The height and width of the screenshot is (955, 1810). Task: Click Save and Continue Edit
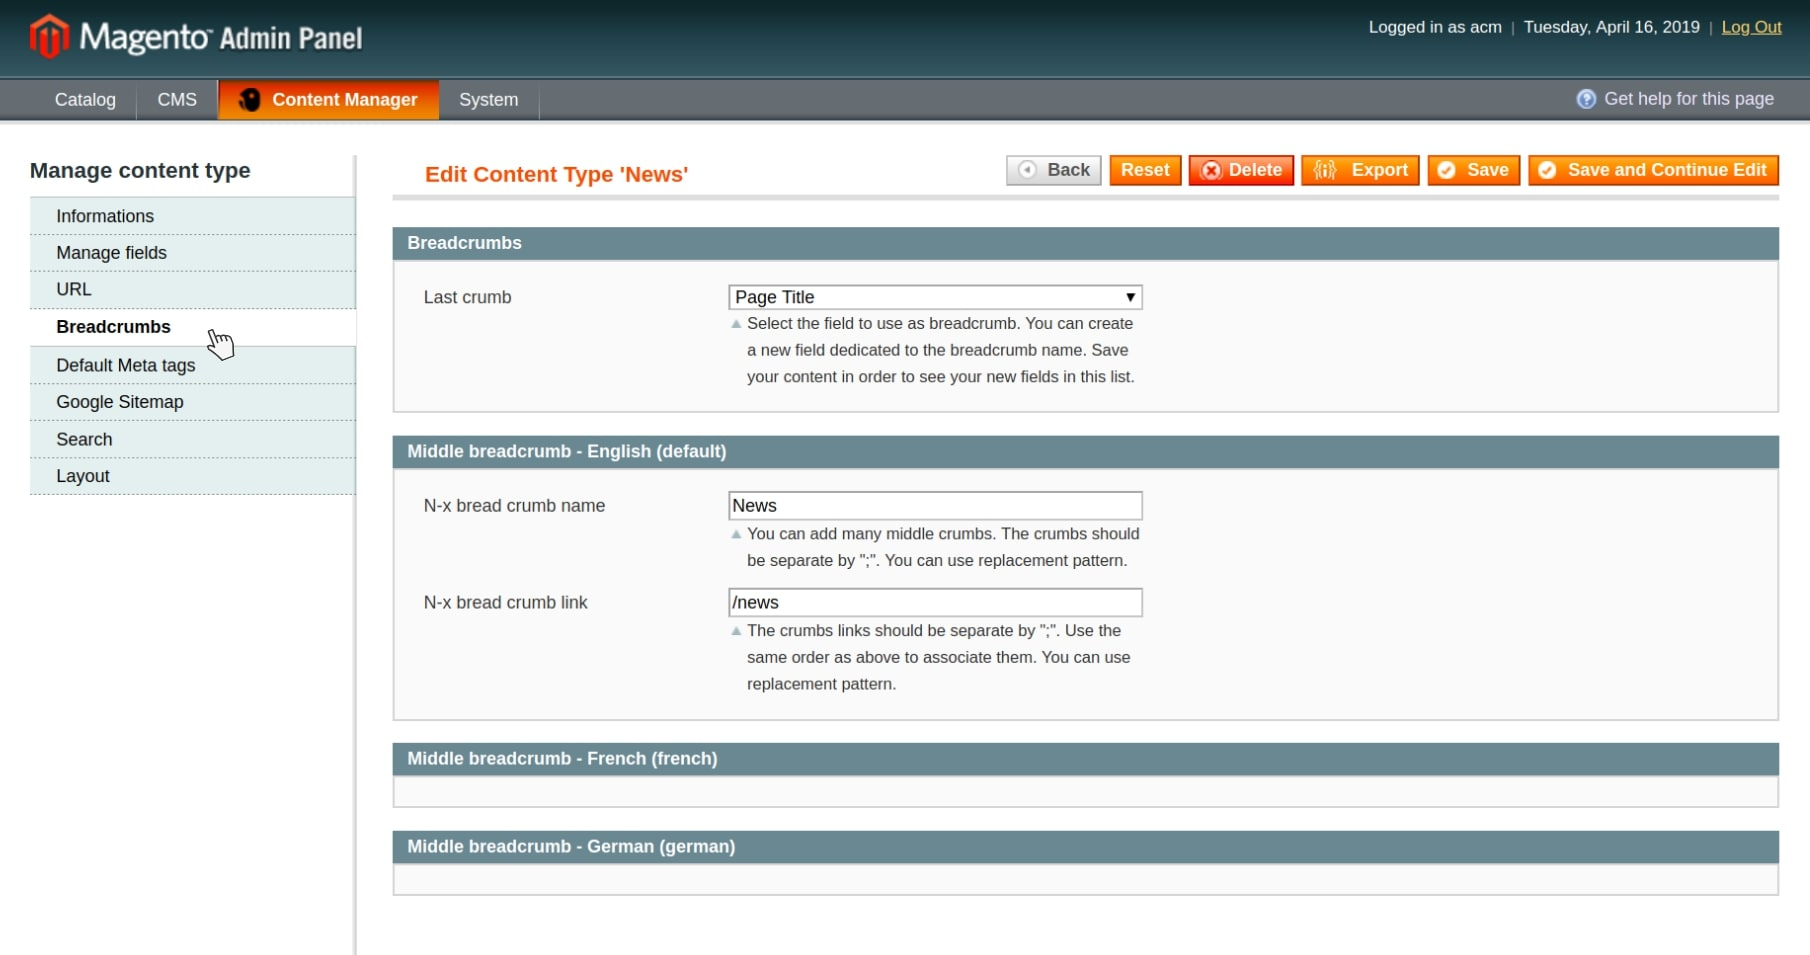[1653, 170]
